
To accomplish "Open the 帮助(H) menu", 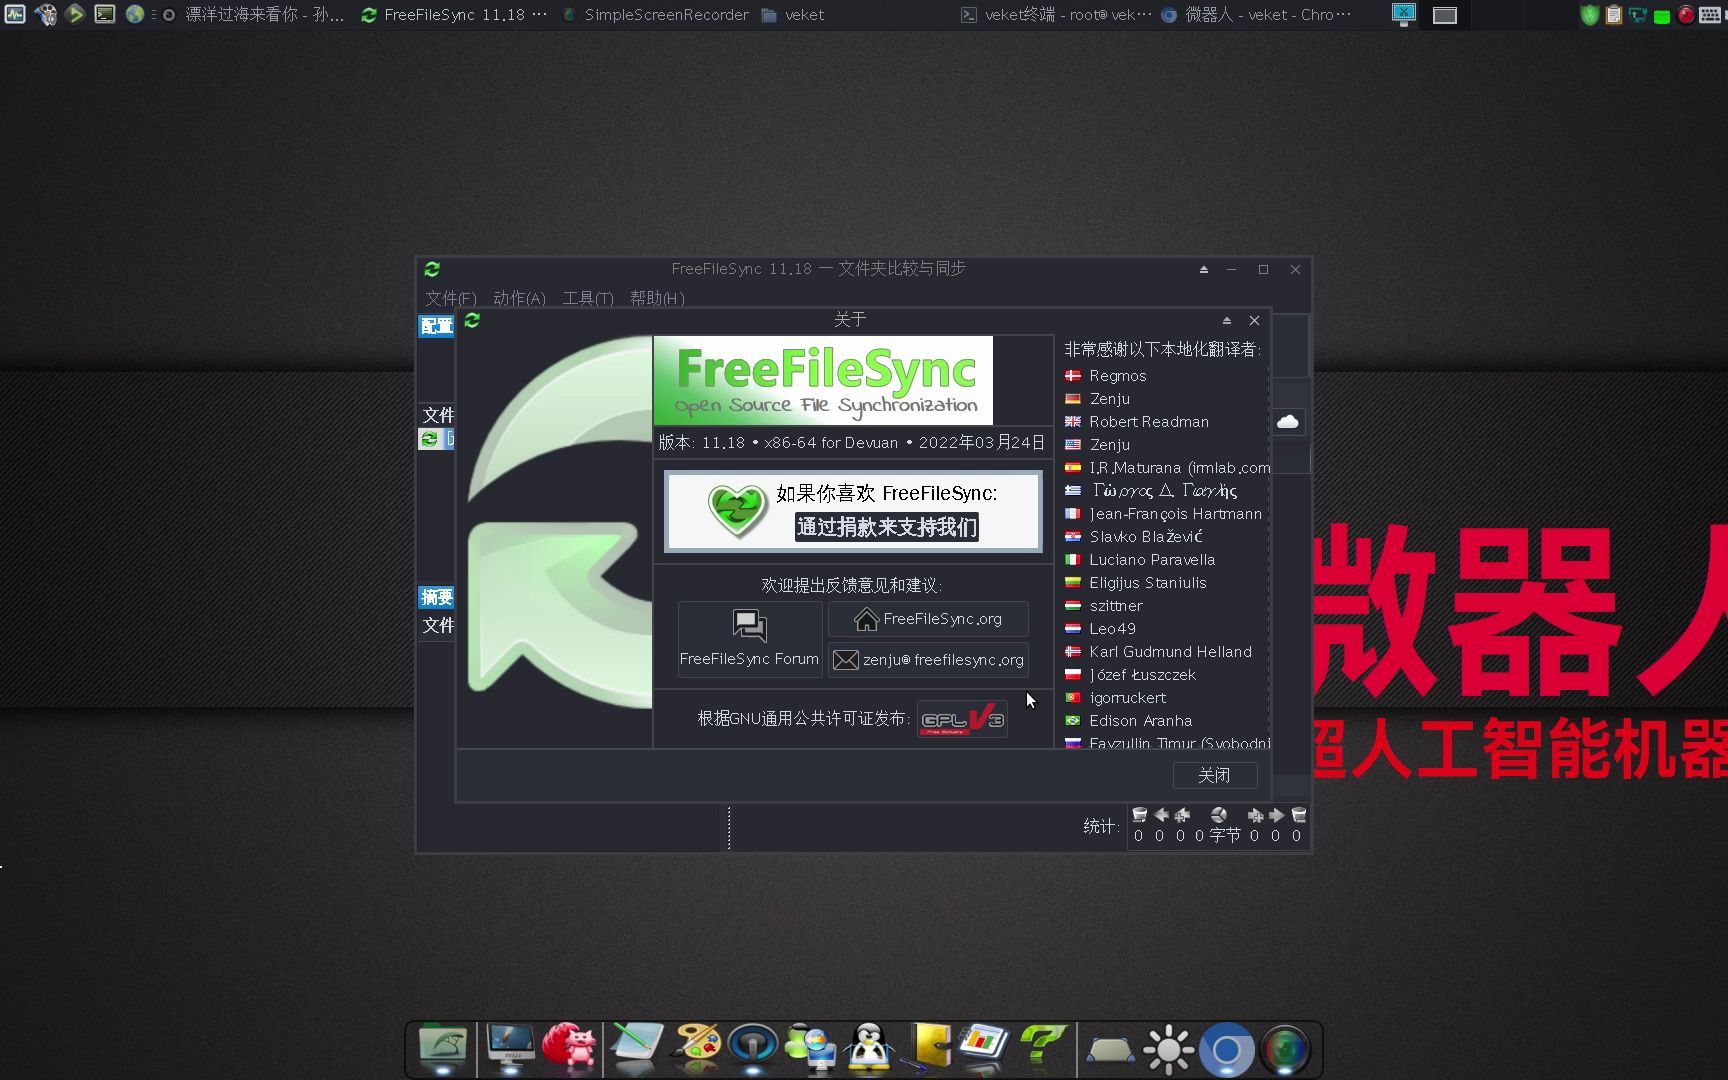I will pos(657,298).
